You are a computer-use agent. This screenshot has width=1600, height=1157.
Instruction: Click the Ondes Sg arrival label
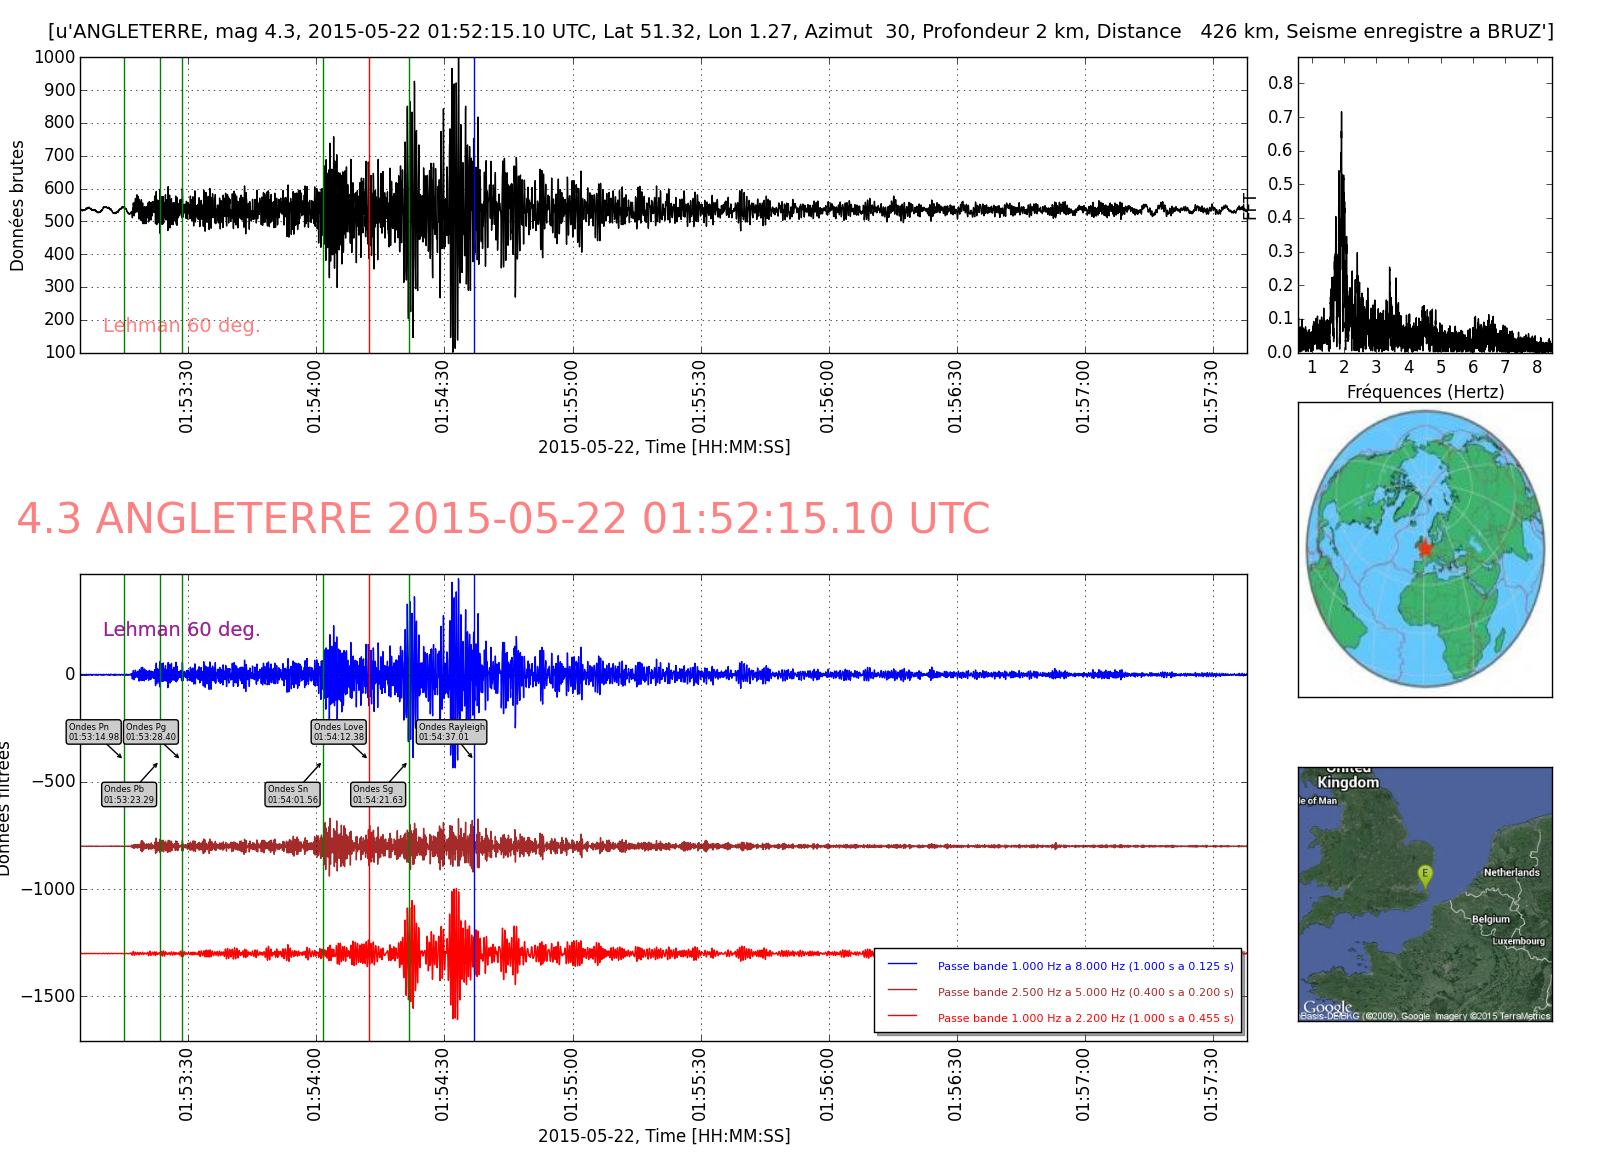[378, 794]
